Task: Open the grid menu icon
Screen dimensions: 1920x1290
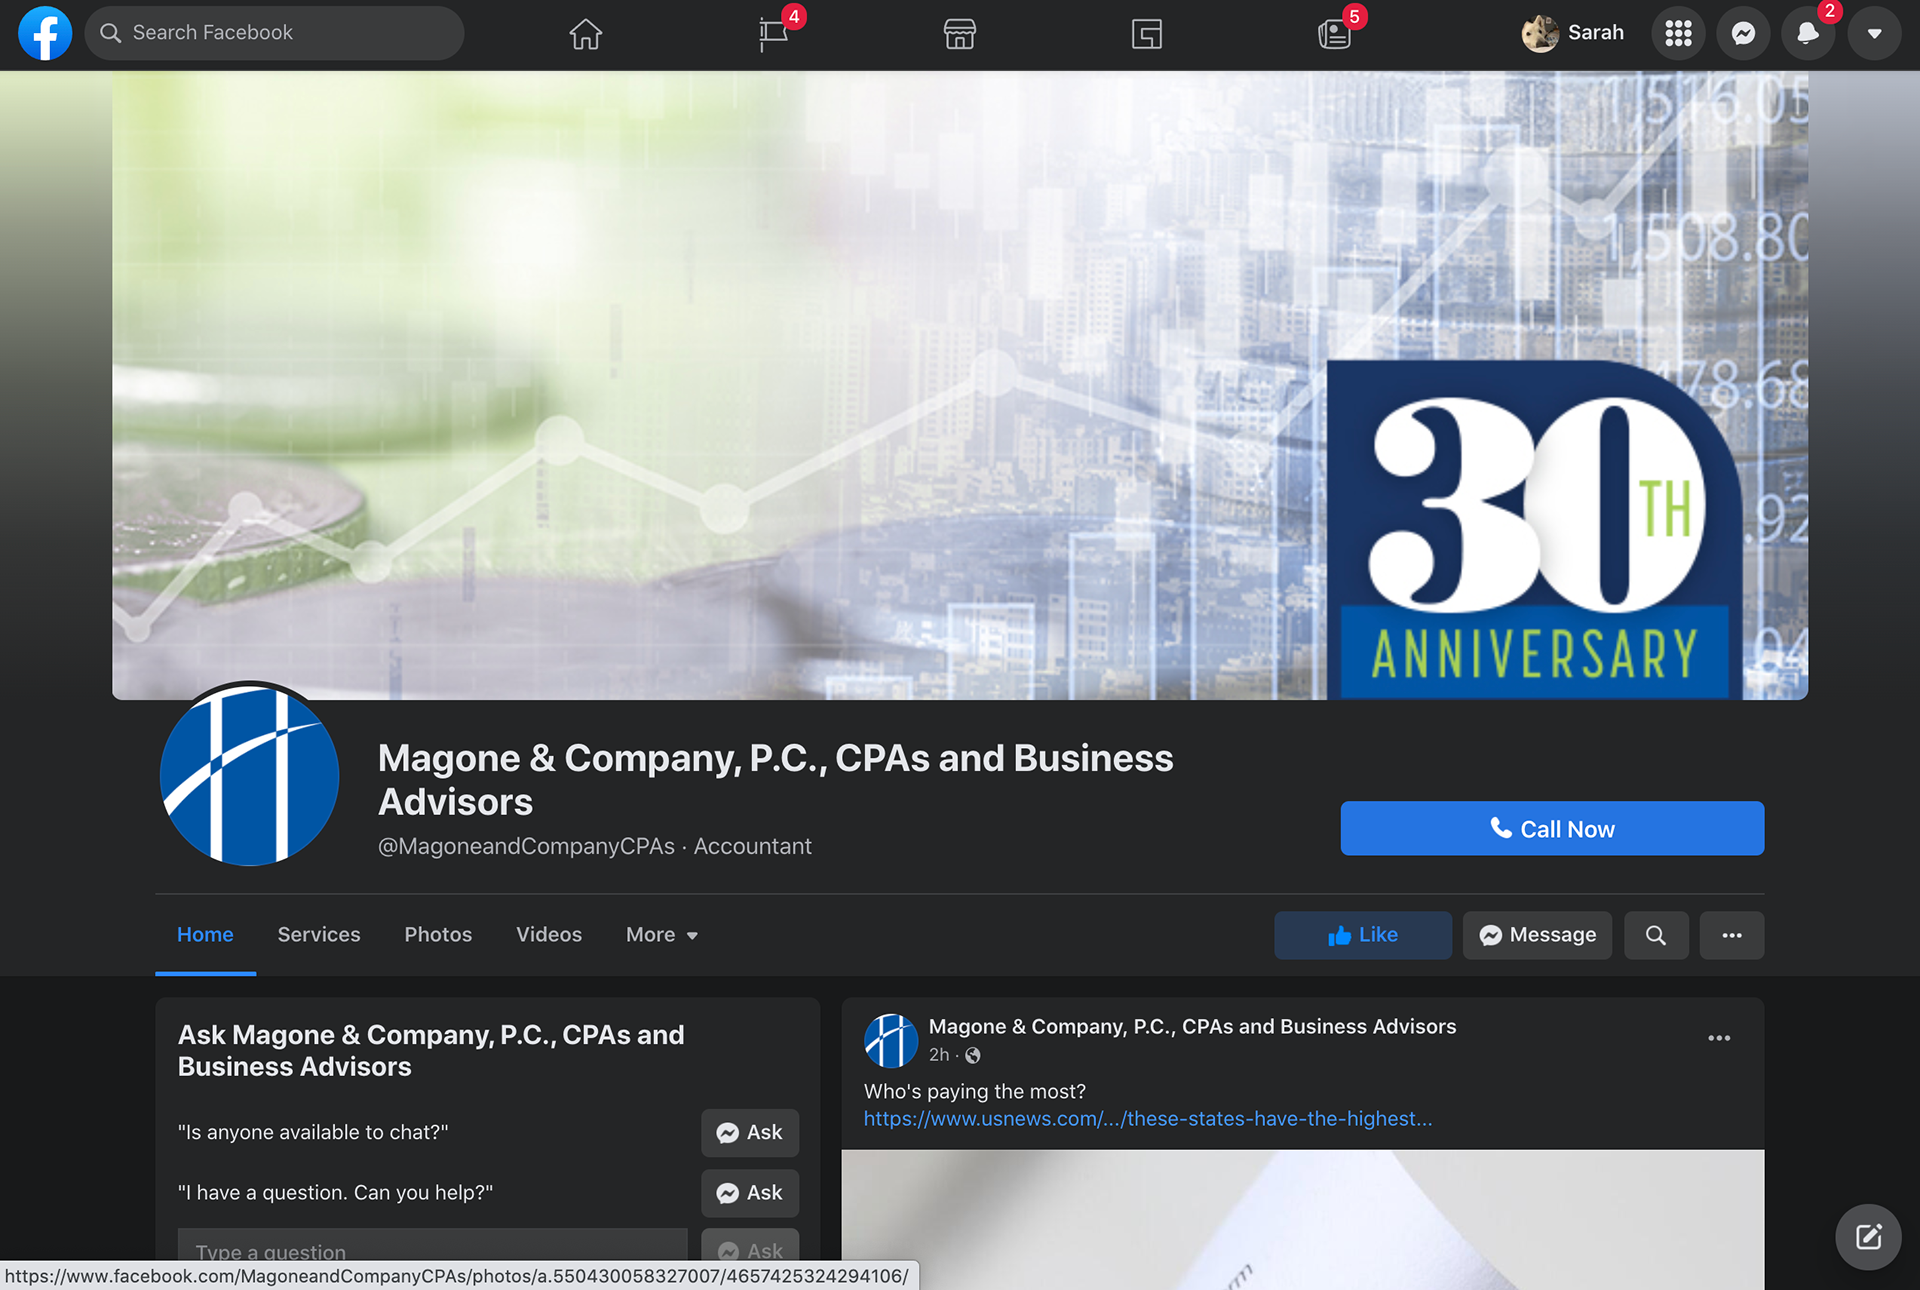Action: 1678,34
